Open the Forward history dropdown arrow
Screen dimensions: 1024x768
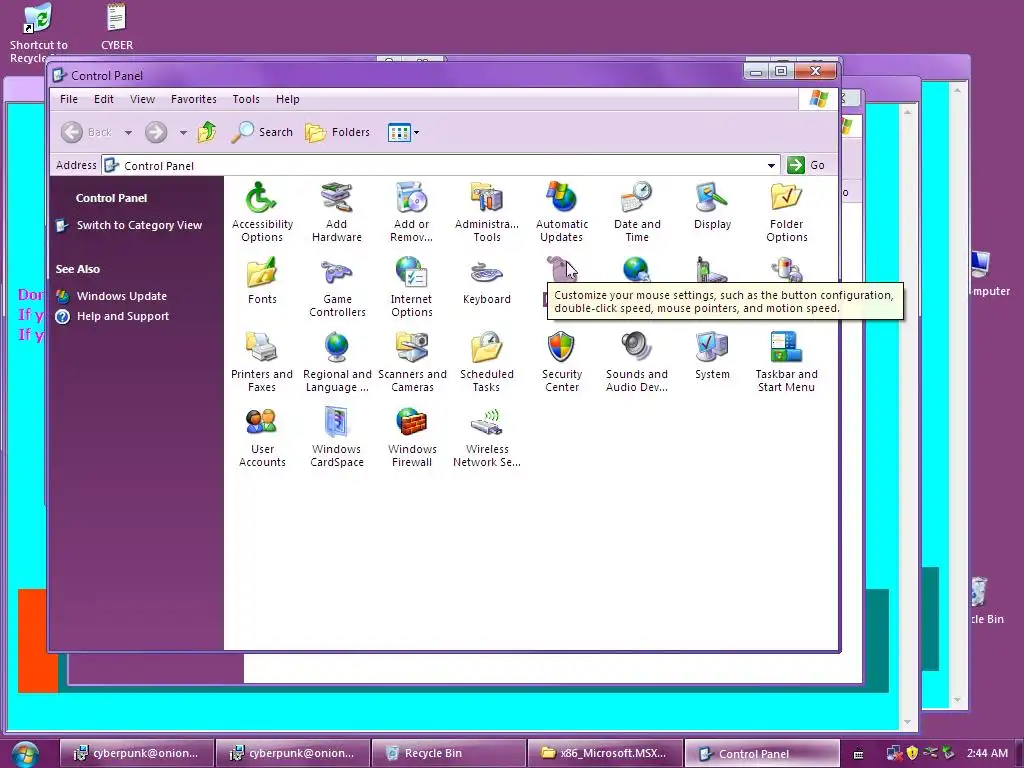pos(184,133)
